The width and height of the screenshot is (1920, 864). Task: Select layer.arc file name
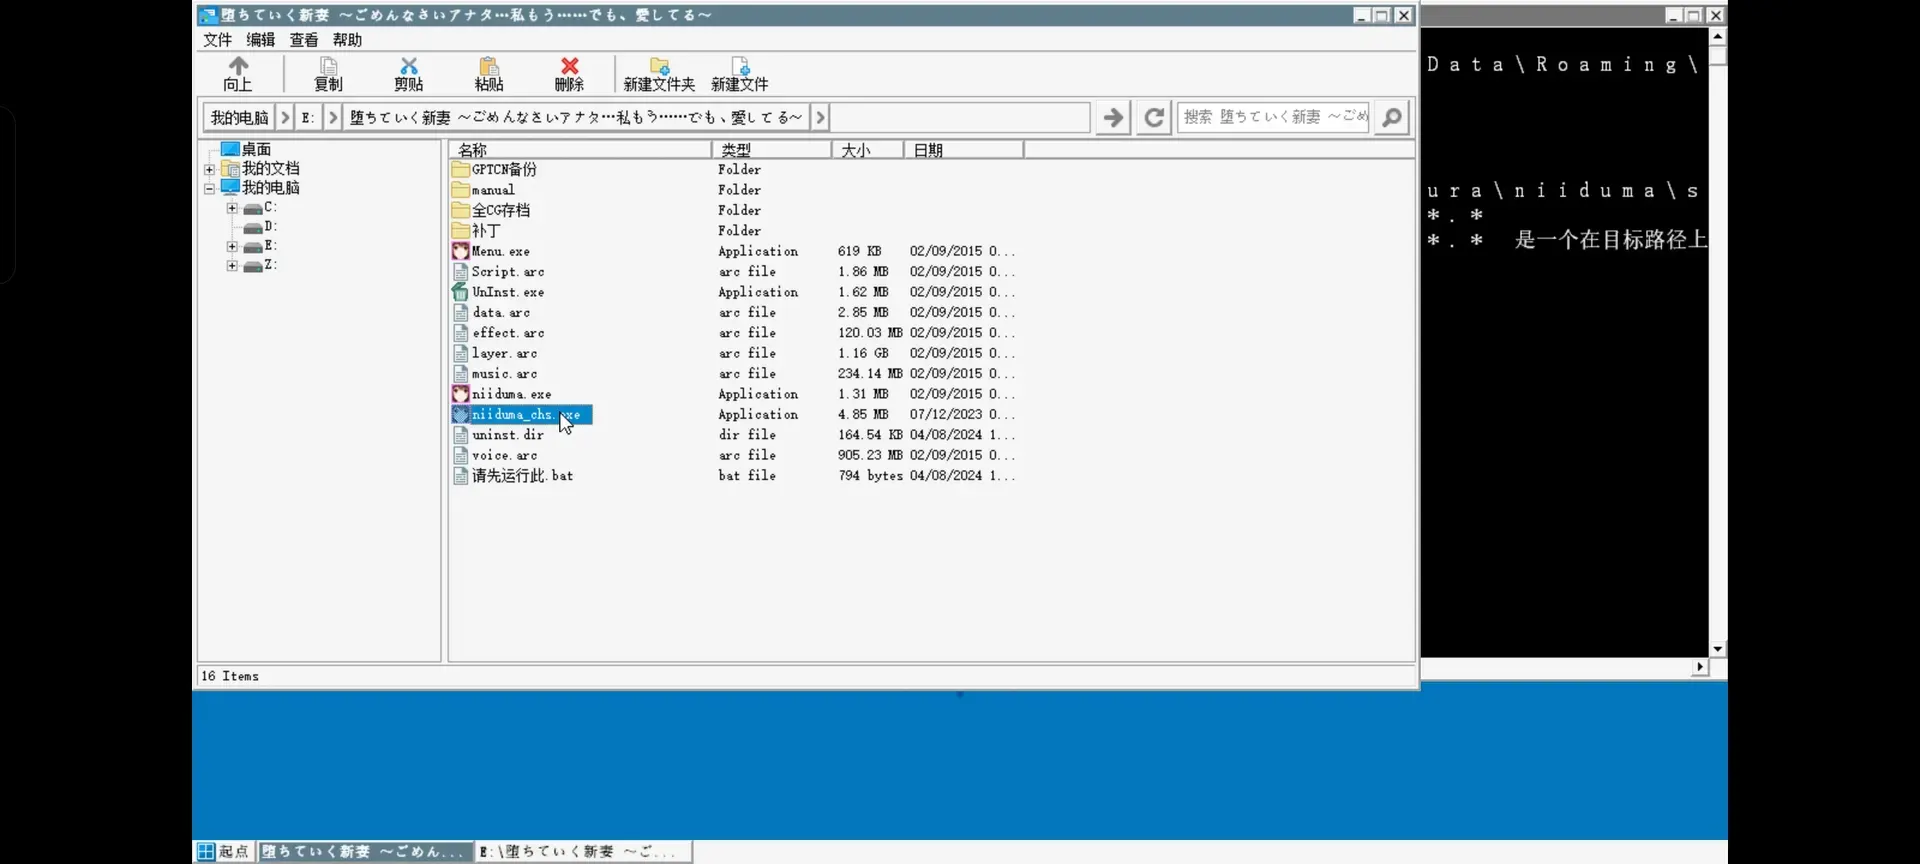coord(504,353)
